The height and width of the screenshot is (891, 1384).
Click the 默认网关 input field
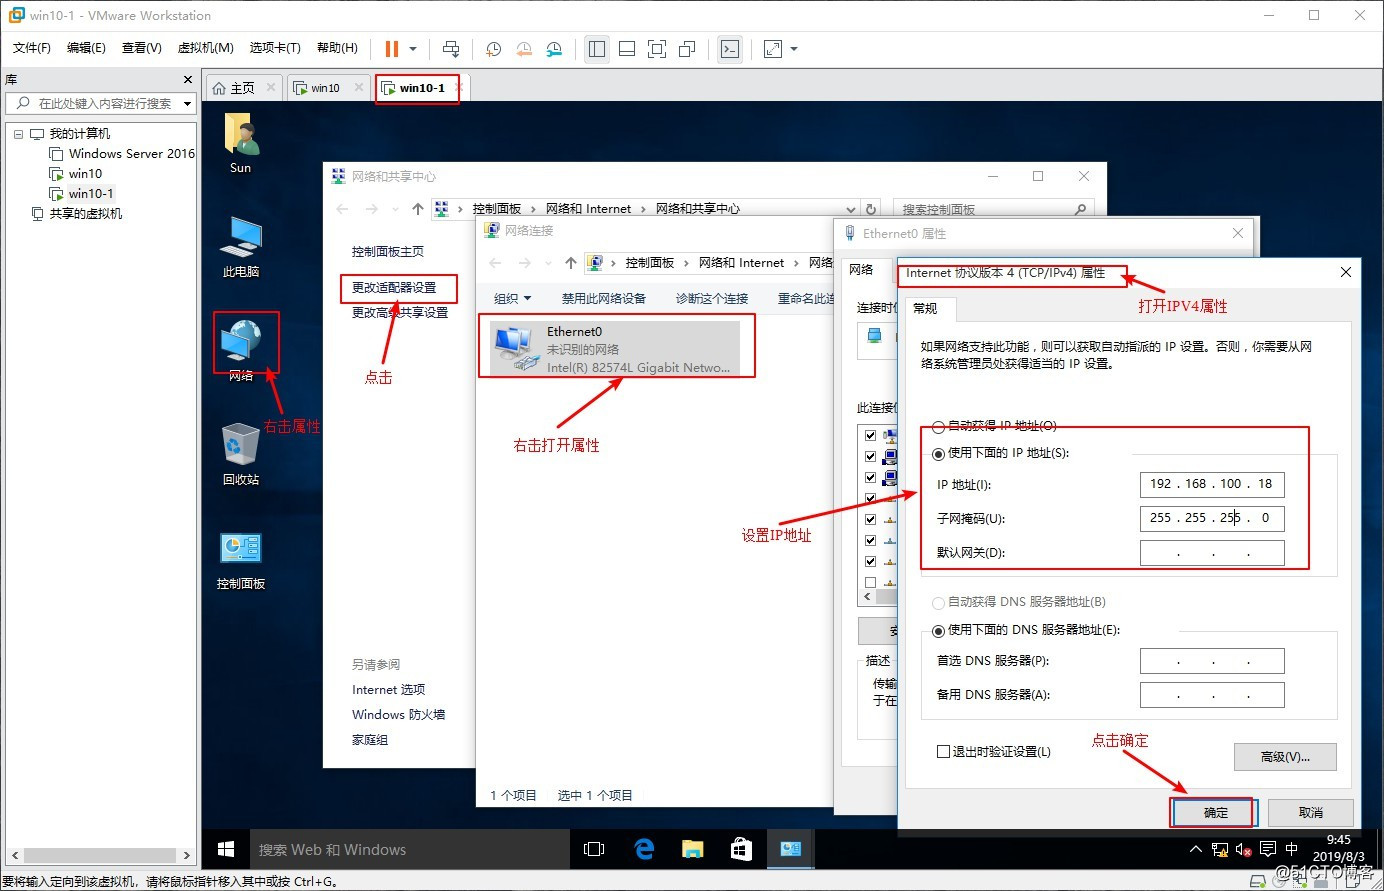(x=1212, y=553)
